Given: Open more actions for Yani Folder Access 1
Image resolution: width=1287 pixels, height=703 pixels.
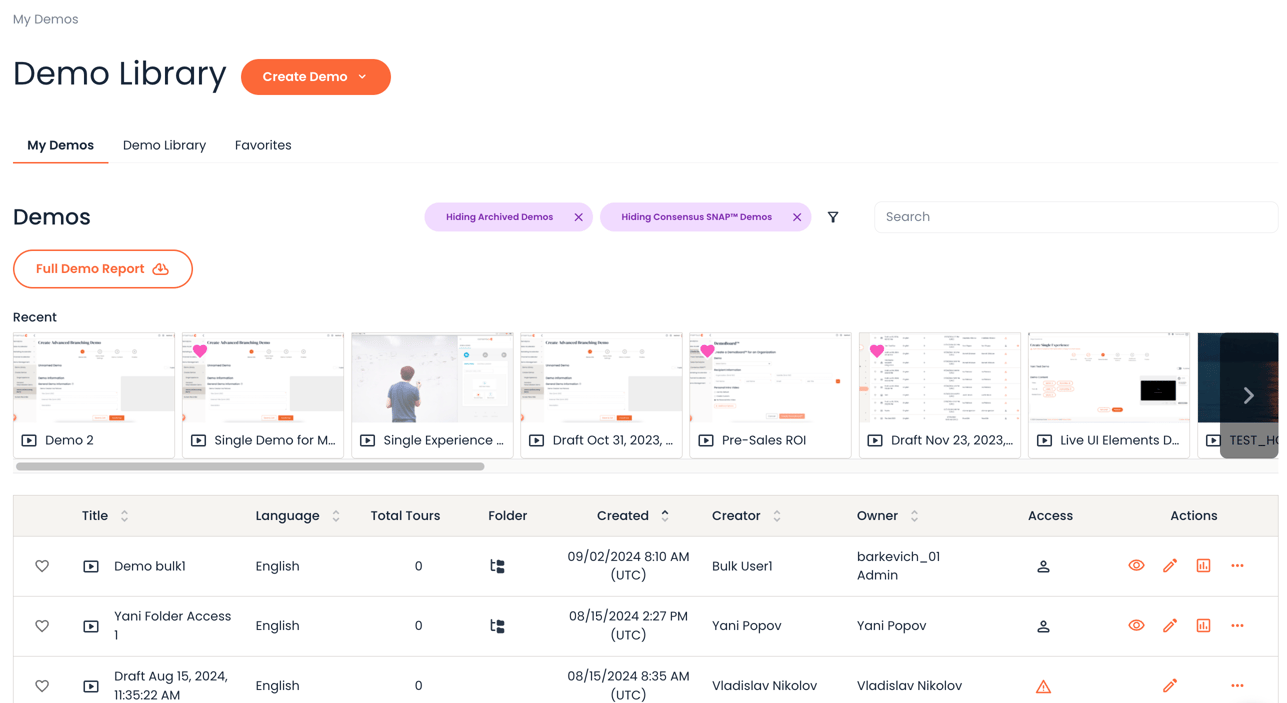Looking at the screenshot, I should click(x=1237, y=626).
